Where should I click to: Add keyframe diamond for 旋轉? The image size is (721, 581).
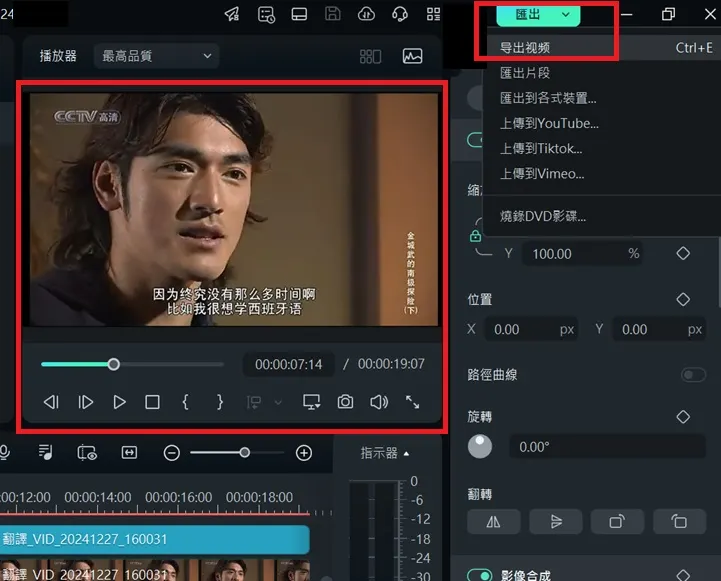point(683,417)
